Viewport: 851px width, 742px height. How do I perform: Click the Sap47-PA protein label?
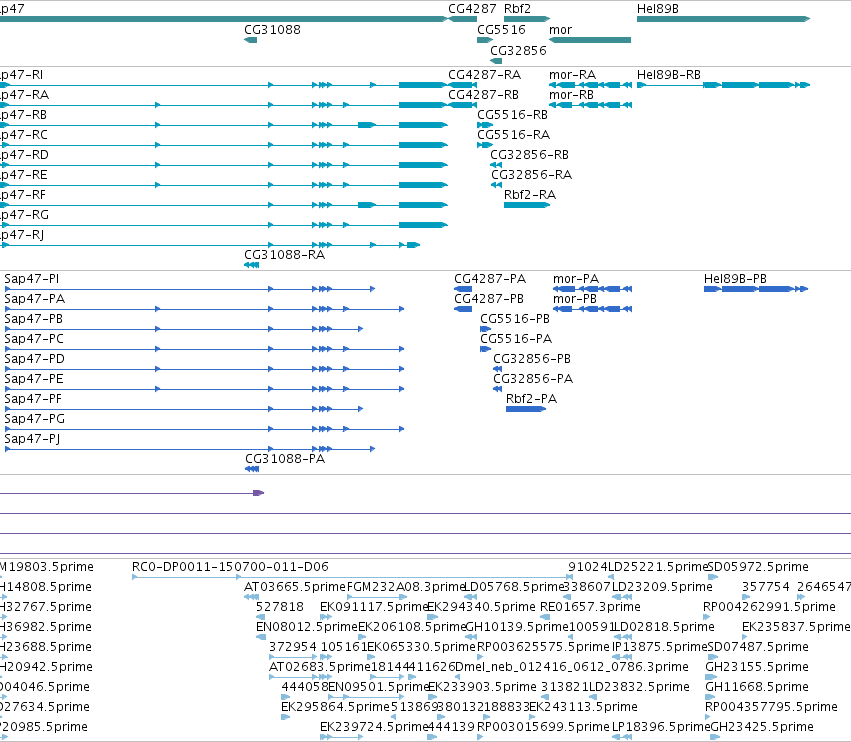tap(35, 299)
